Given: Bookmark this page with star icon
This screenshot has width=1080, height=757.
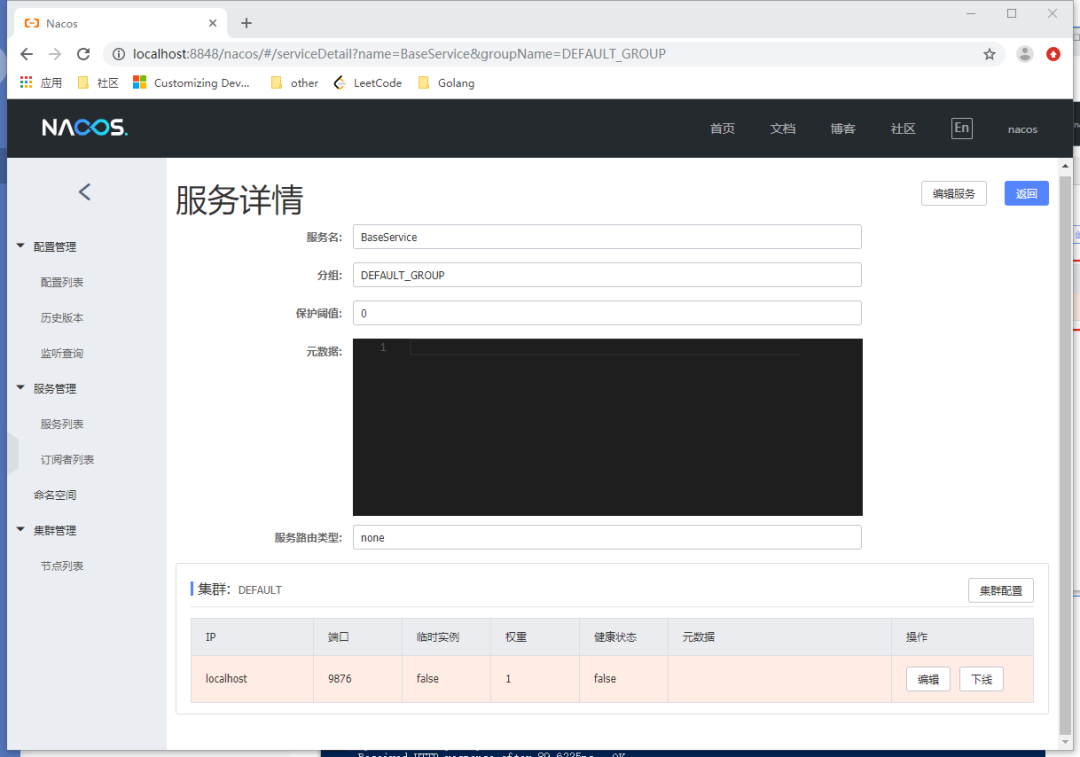Looking at the screenshot, I should click(x=989, y=54).
